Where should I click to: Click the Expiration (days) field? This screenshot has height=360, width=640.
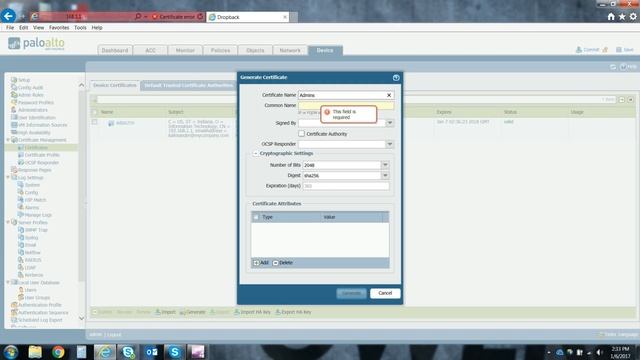pyautogui.click(x=346, y=186)
